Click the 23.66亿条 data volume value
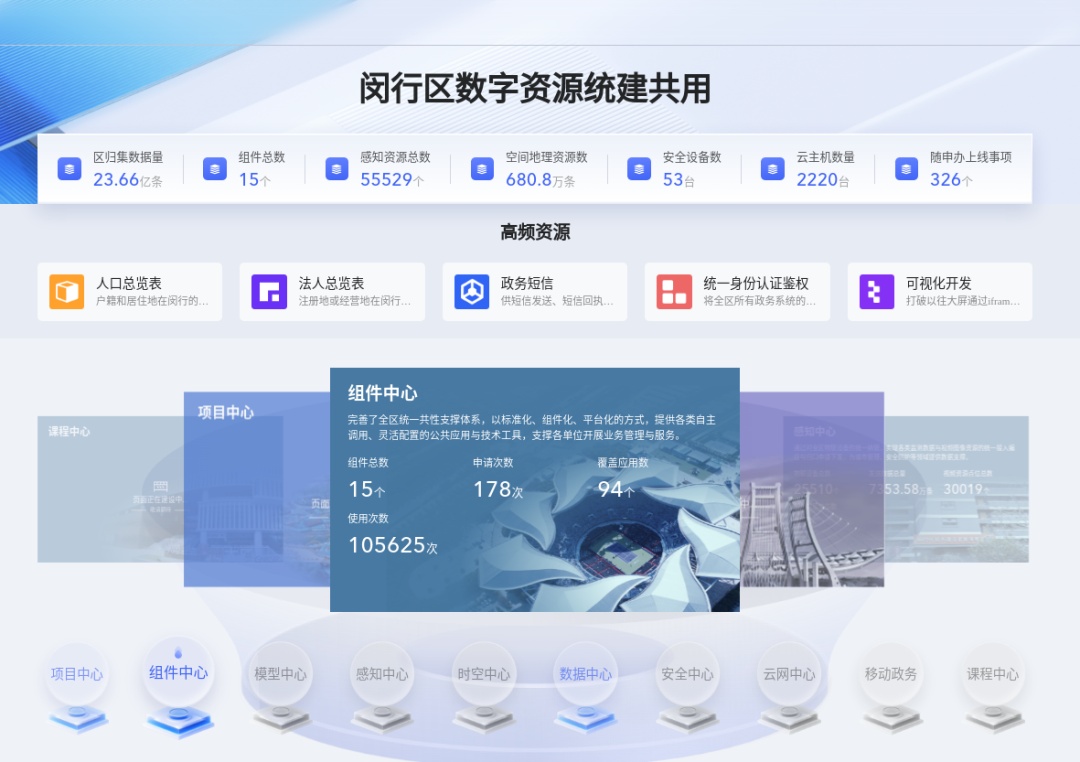The image size is (1080, 762). pyautogui.click(x=127, y=180)
